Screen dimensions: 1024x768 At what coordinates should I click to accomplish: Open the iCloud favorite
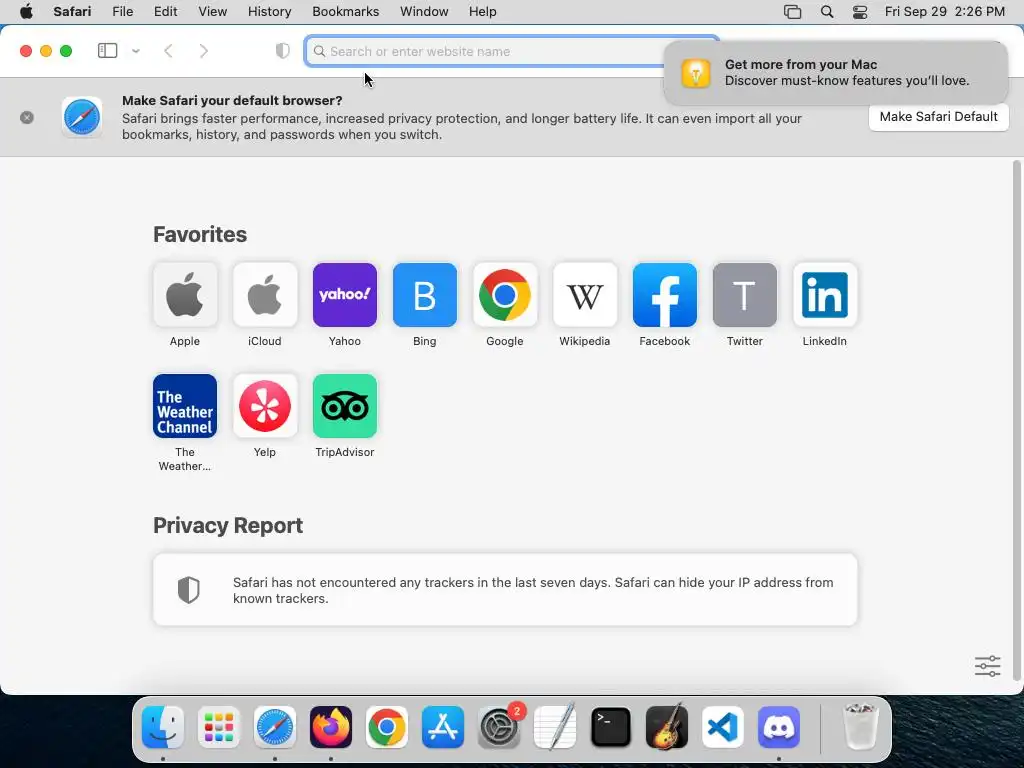pos(264,295)
